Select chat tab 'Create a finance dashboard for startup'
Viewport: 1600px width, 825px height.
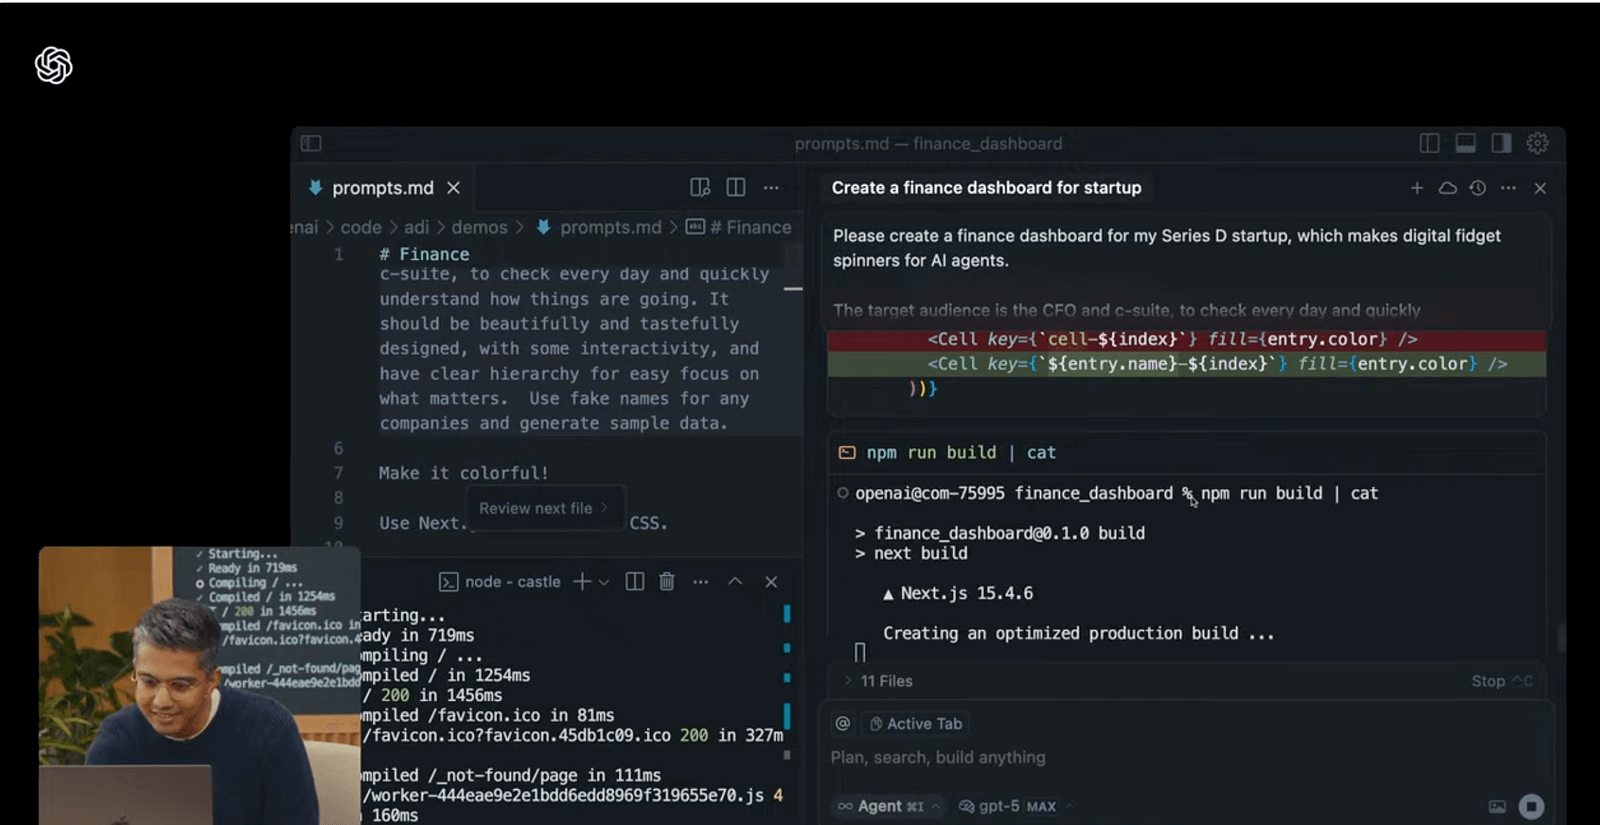point(986,188)
